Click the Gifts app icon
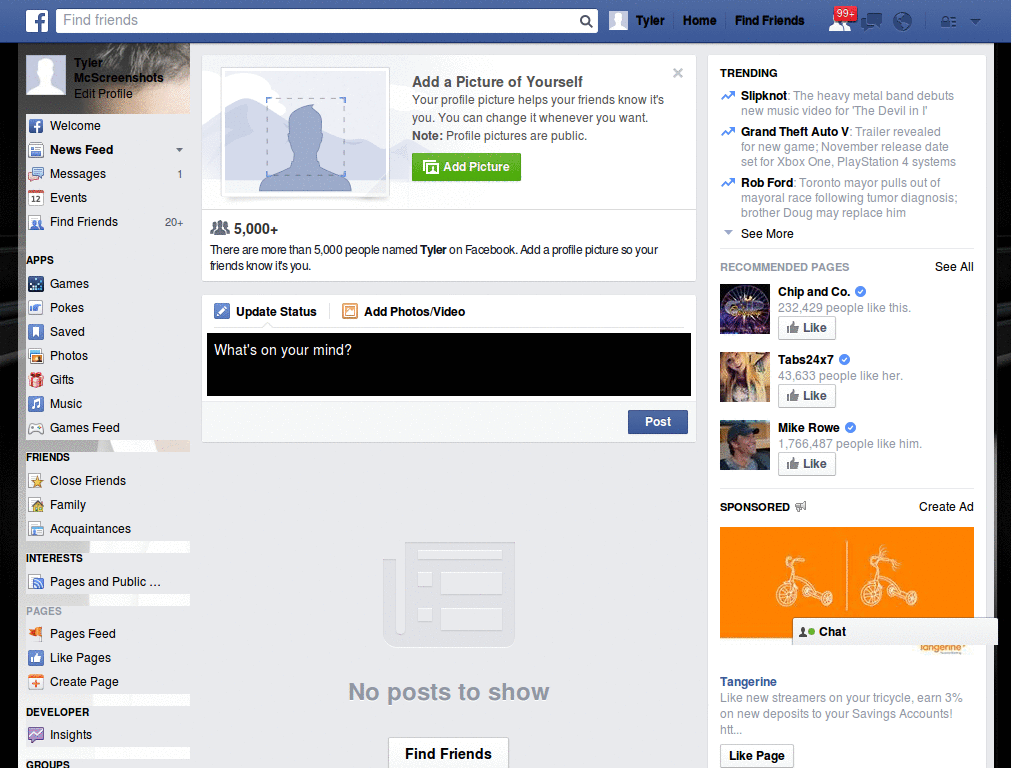The image size is (1024, 768). (x=36, y=380)
